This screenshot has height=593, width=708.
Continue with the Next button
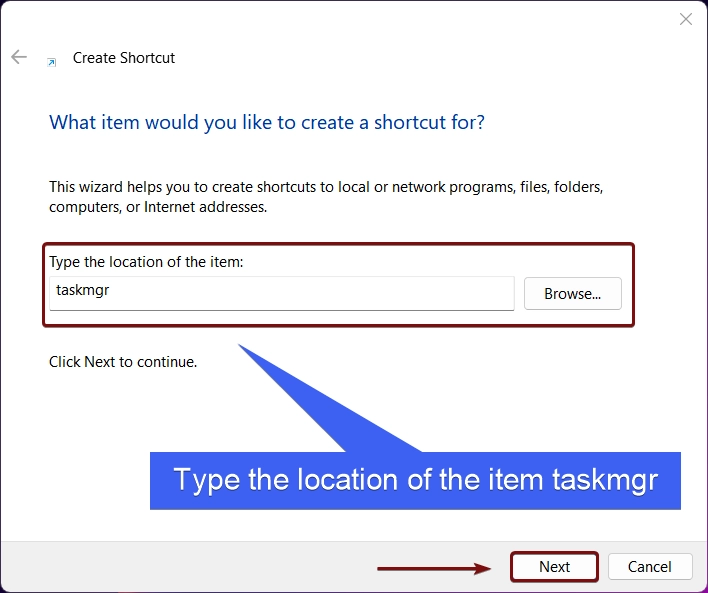tap(554, 566)
